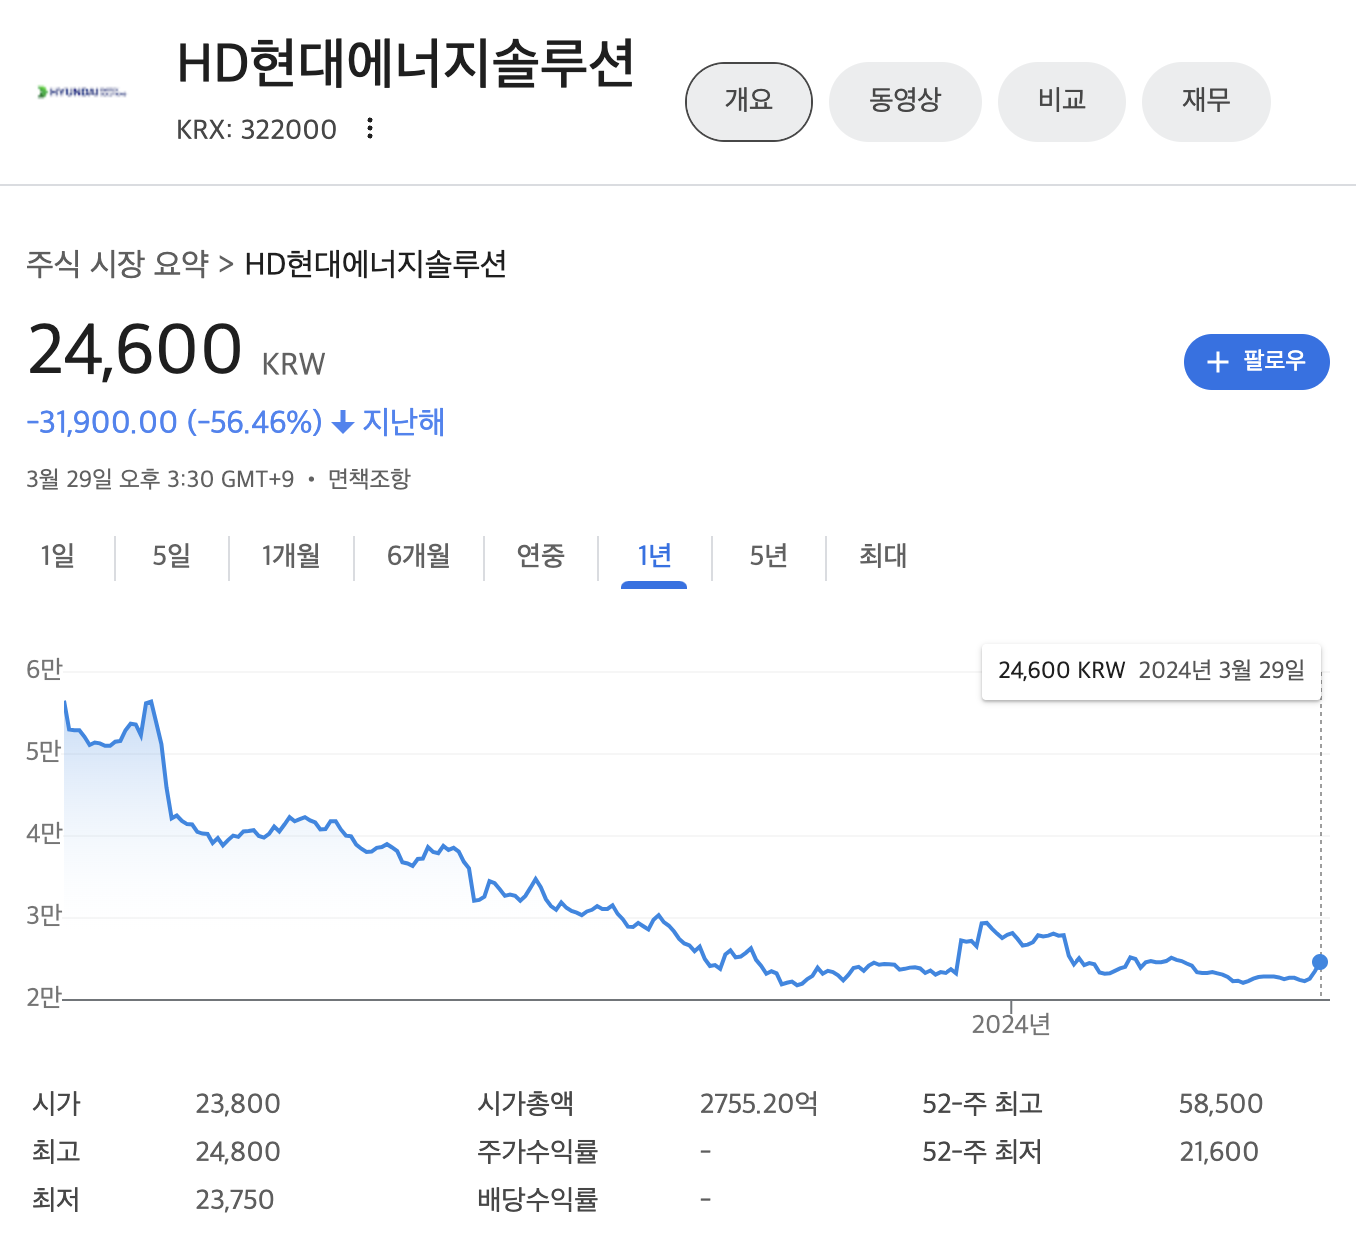Screen dimensions: 1356x1238
Task: Switch chart to 연중 range
Action: pyautogui.click(x=541, y=555)
